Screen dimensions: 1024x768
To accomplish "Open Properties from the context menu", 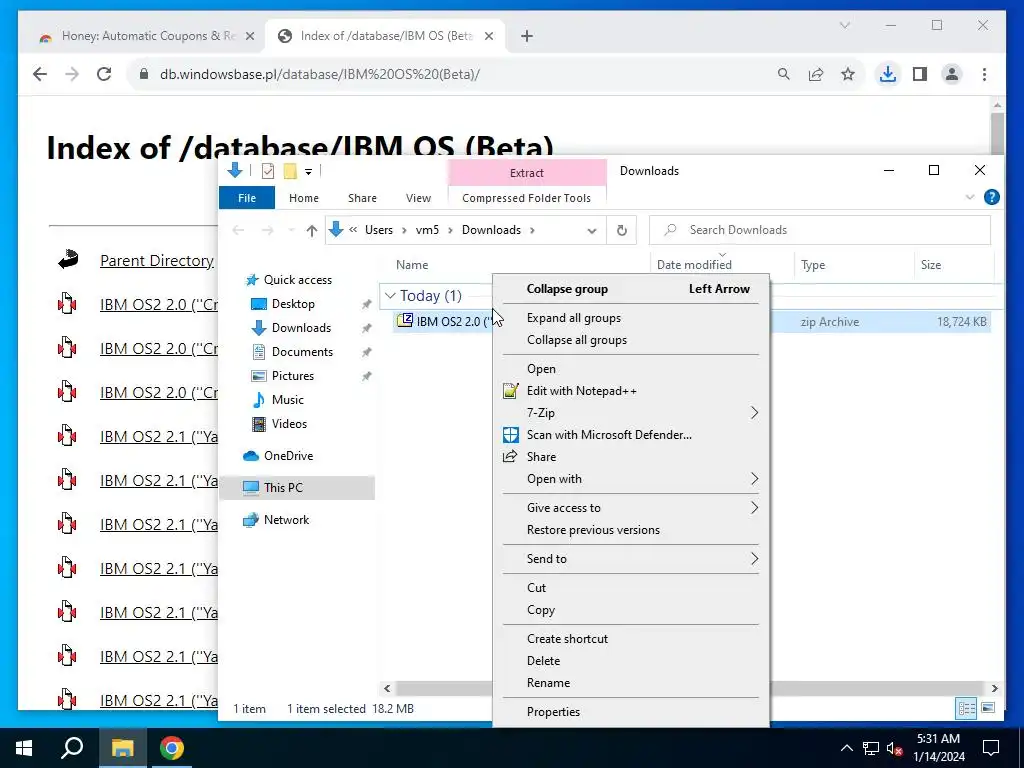I will tap(631, 712).
